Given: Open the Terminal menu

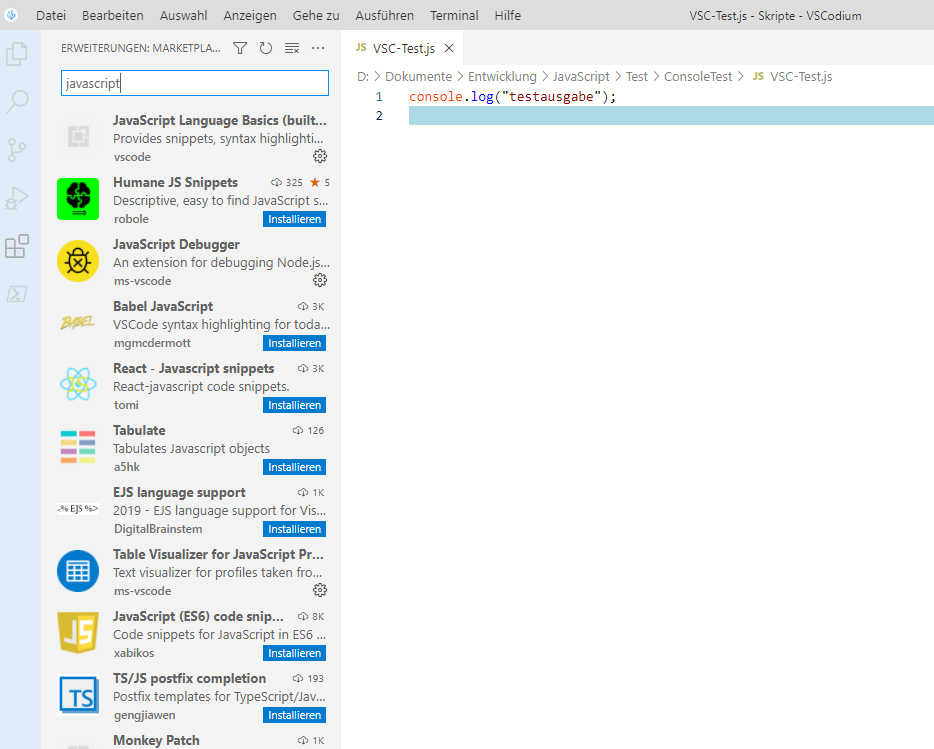Looking at the screenshot, I should (x=454, y=15).
